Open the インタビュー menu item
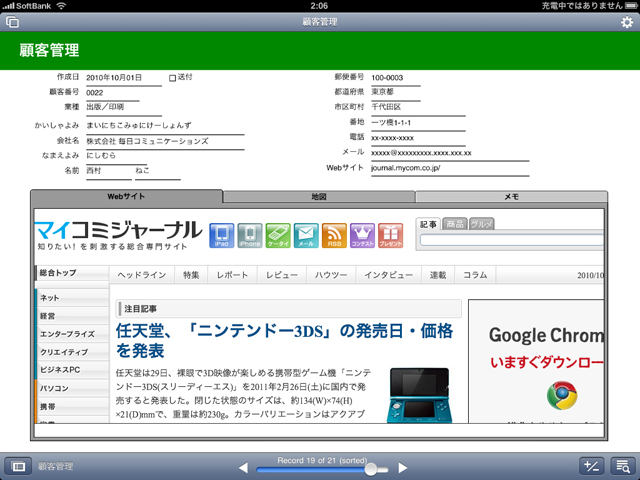Screen dimensions: 640x480 (x=389, y=275)
